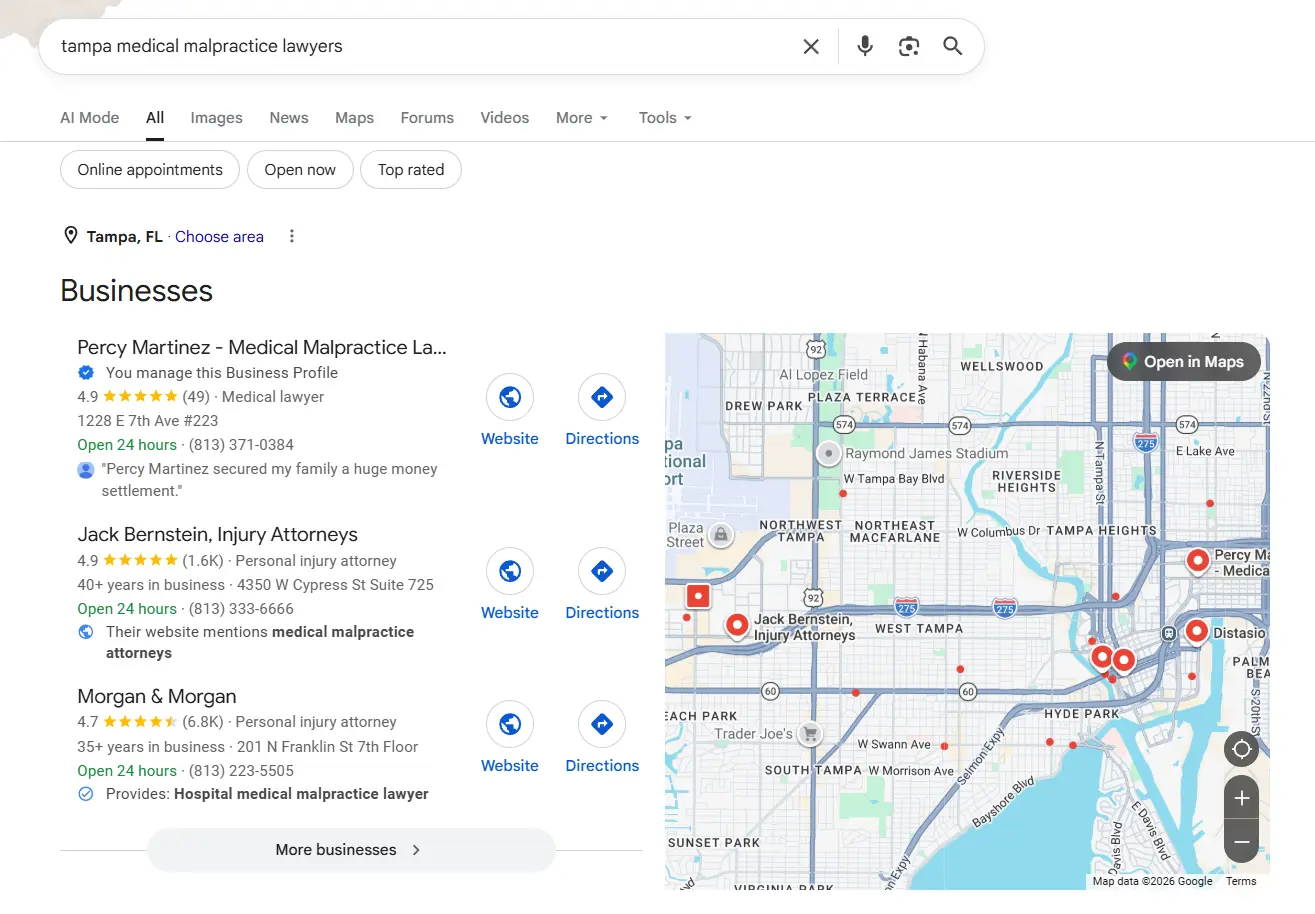Get Directions icon for Morgan & Morgan

pyautogui.click(x=602, y=725)
